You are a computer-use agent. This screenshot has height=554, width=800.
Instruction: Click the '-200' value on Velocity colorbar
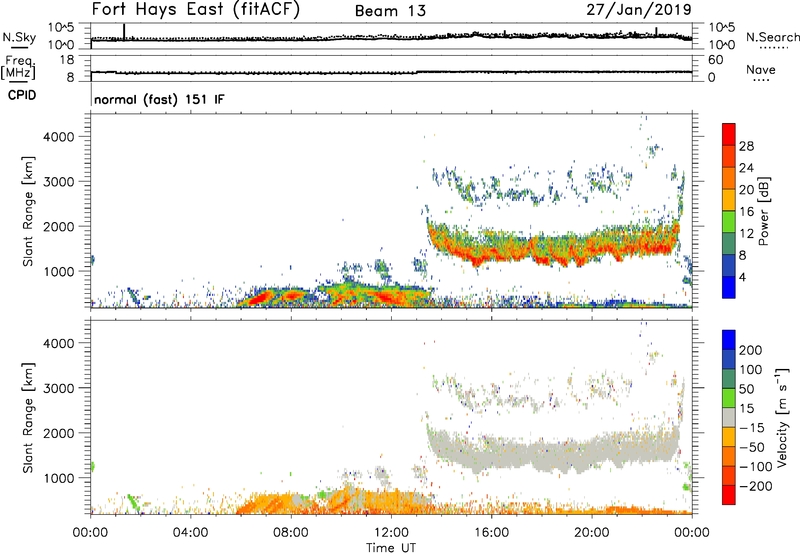pos(755,486)
